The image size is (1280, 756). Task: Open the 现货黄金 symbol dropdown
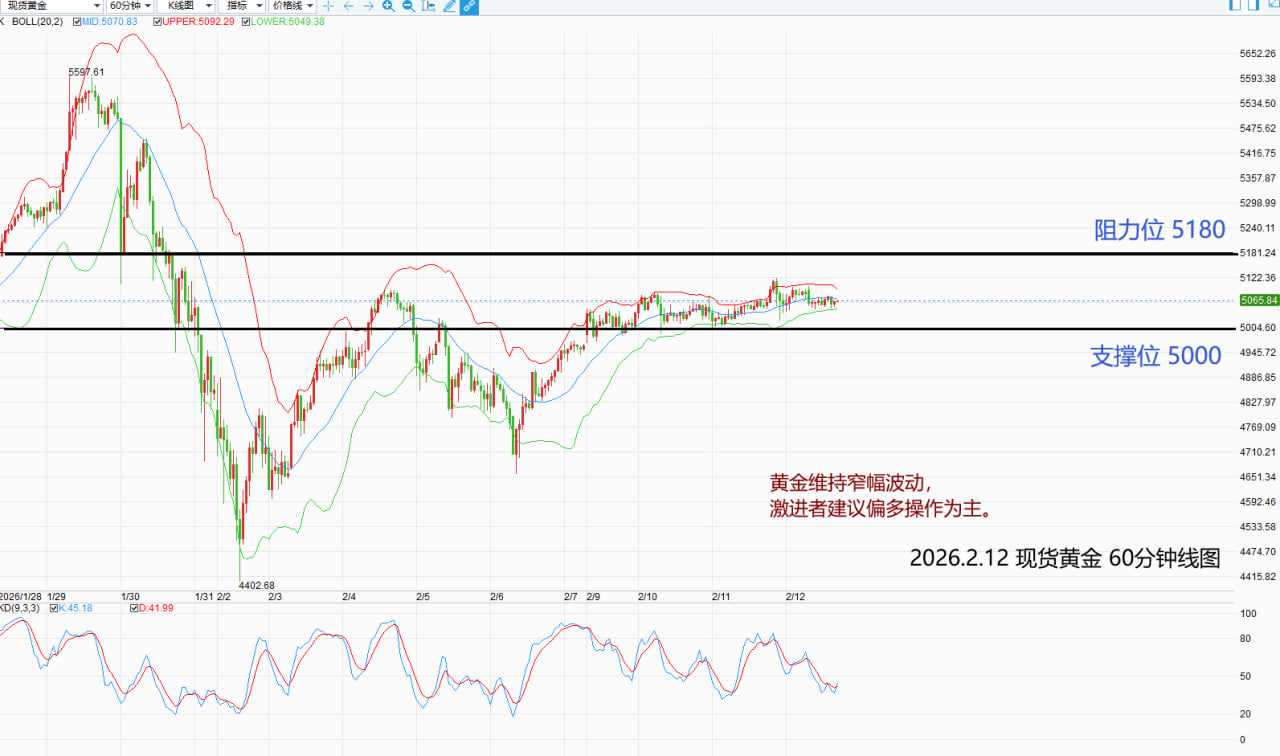tap(52, 6)
